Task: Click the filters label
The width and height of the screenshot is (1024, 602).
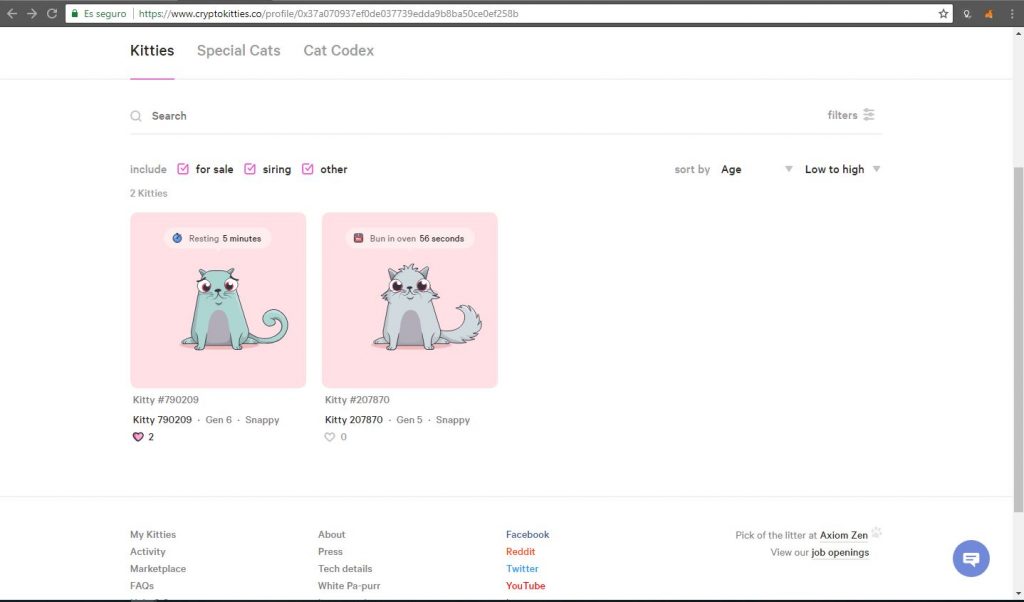Action: pyautogui.click(x=842, y=115)
